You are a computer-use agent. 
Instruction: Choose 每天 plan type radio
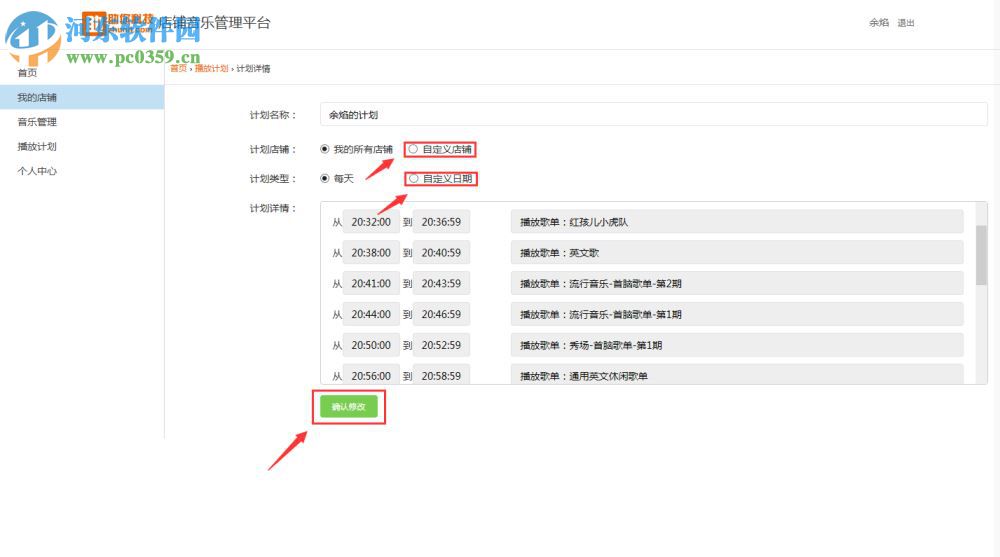pos(325,179)
